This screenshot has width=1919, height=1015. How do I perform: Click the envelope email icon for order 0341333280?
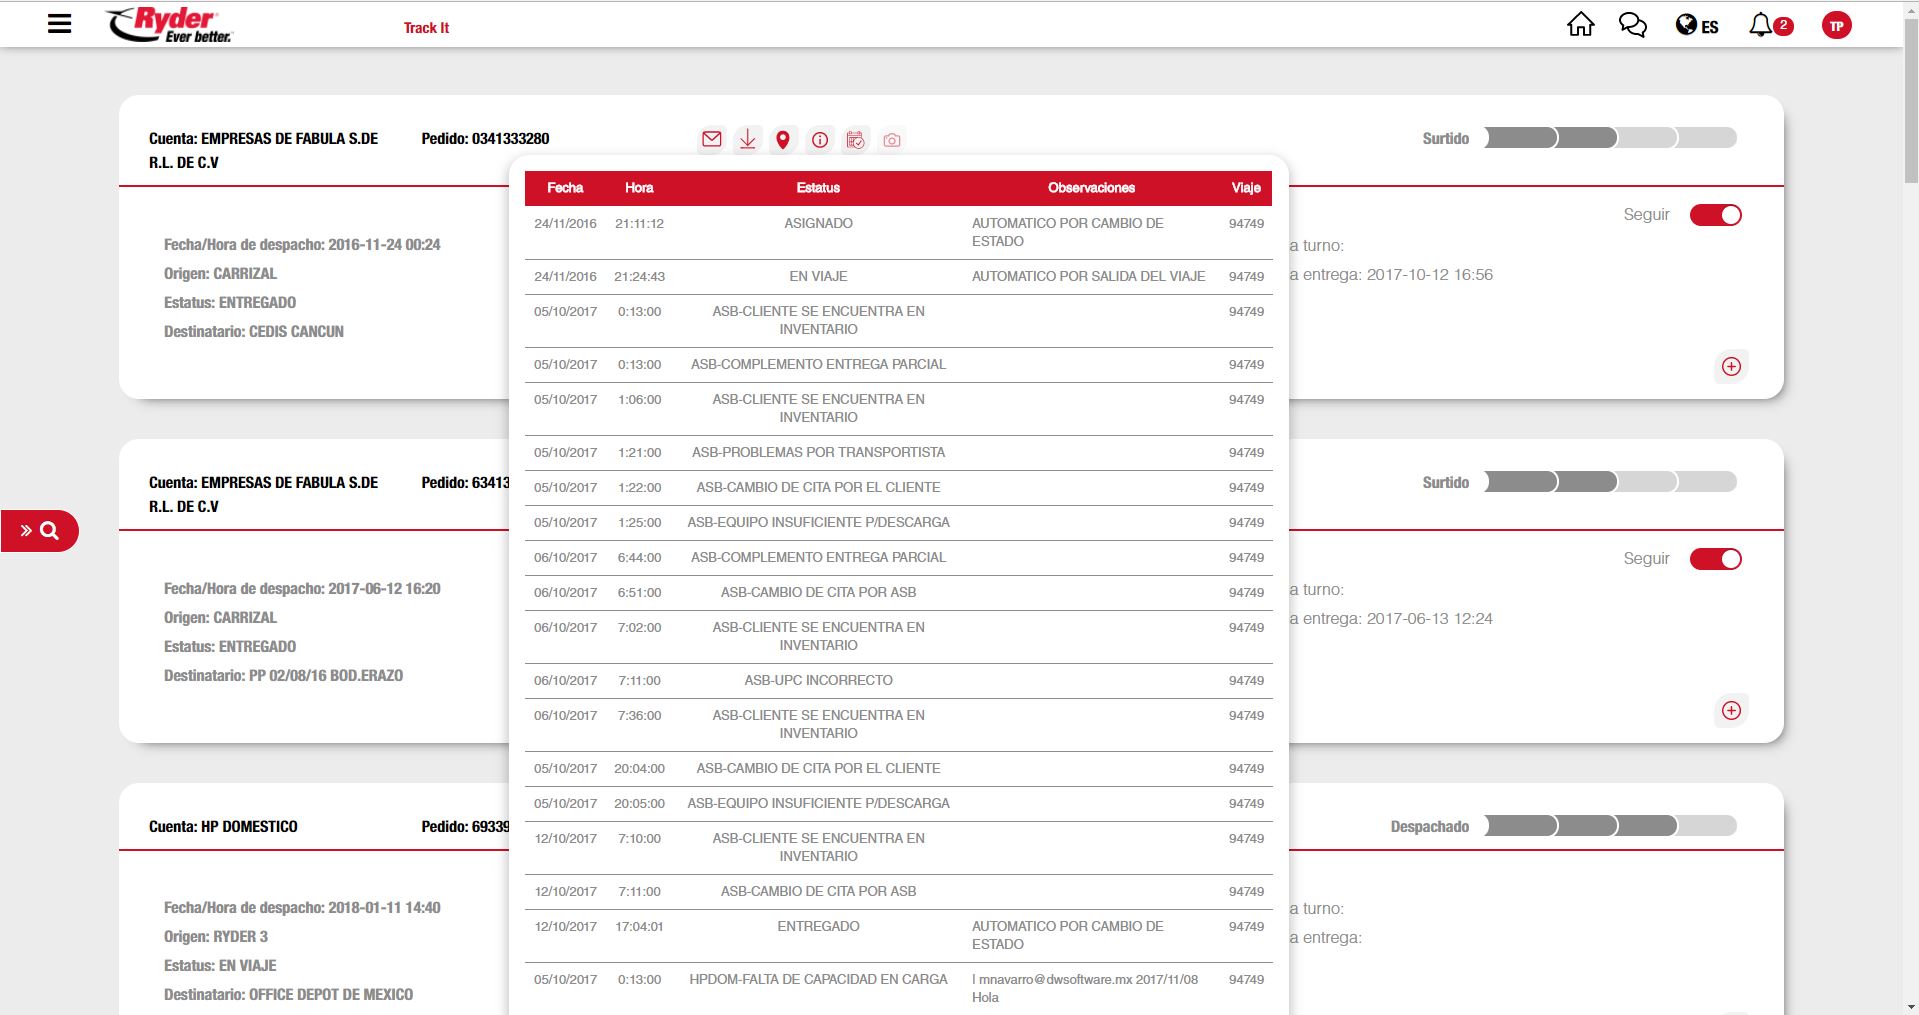tap(711, 140)
